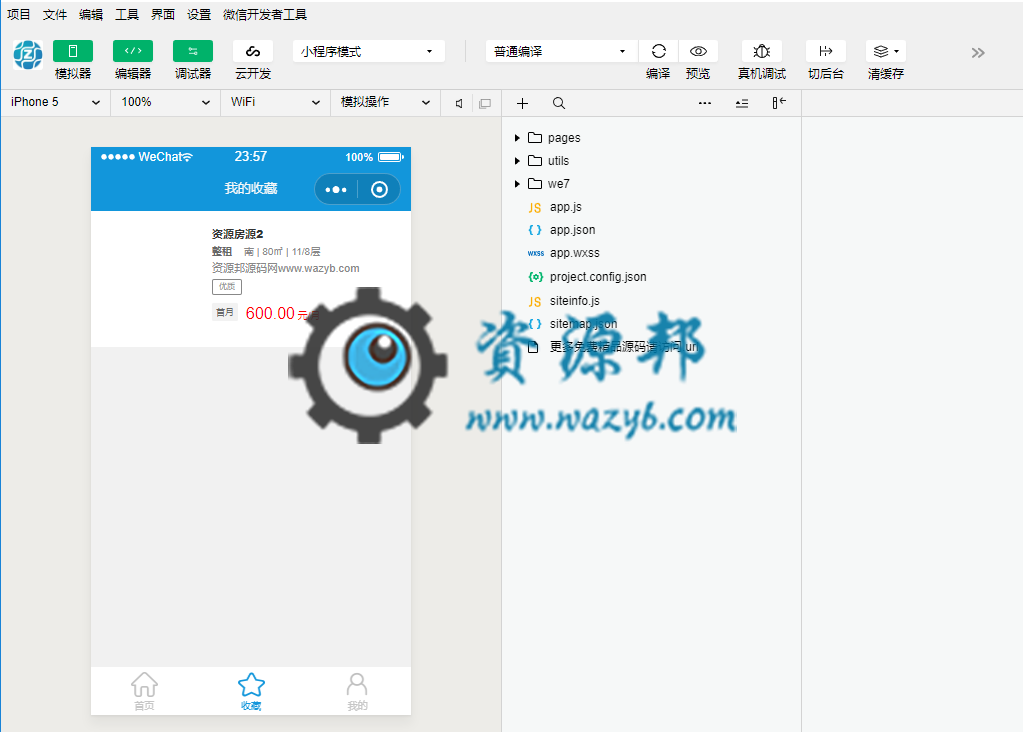Open cloud development icon
Screen dimensions: 1023x732
pos(252,52)
